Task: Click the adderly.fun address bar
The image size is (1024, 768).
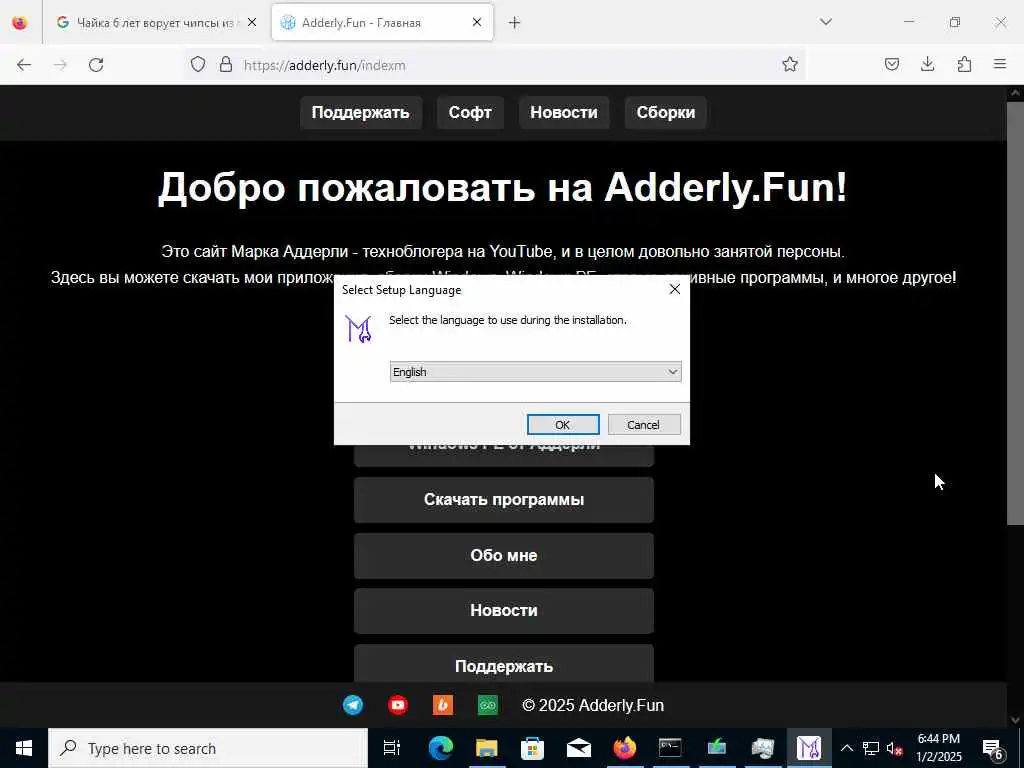Action: pos(496,65)
